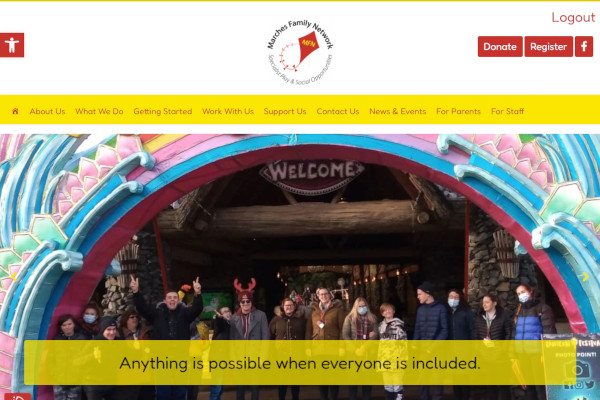Open the News & Events menu
Viewport: 600px width, 400px height.
pos(398,111)
